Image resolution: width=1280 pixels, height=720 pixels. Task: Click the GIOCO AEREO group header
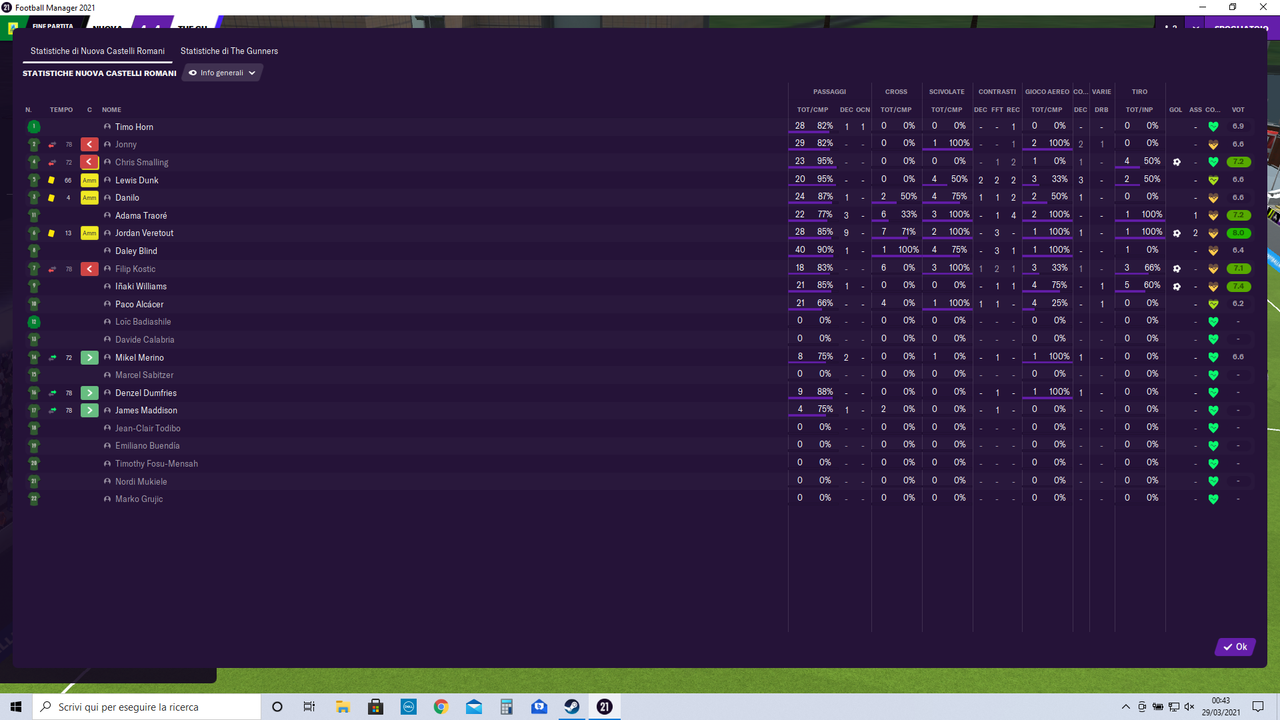pyautogui.click(x=1047, y=92)
